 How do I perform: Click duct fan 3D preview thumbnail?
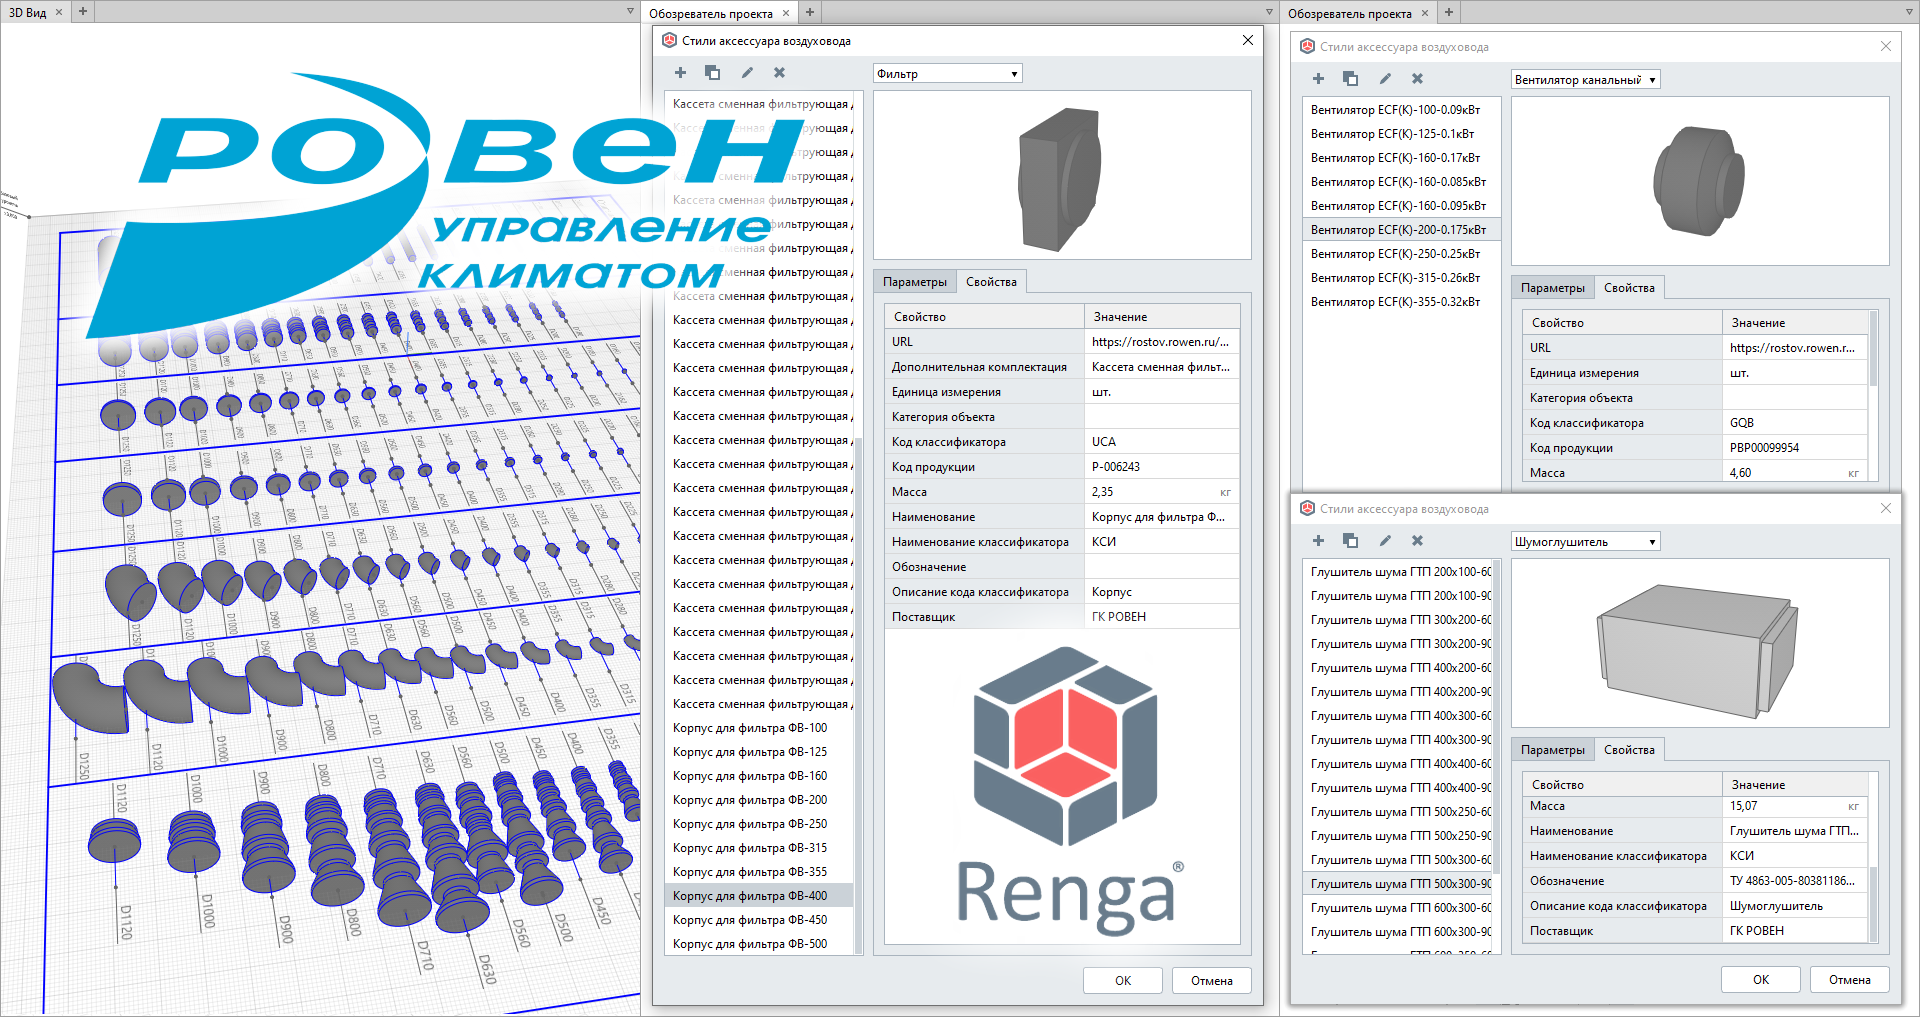pos(1700,181)
